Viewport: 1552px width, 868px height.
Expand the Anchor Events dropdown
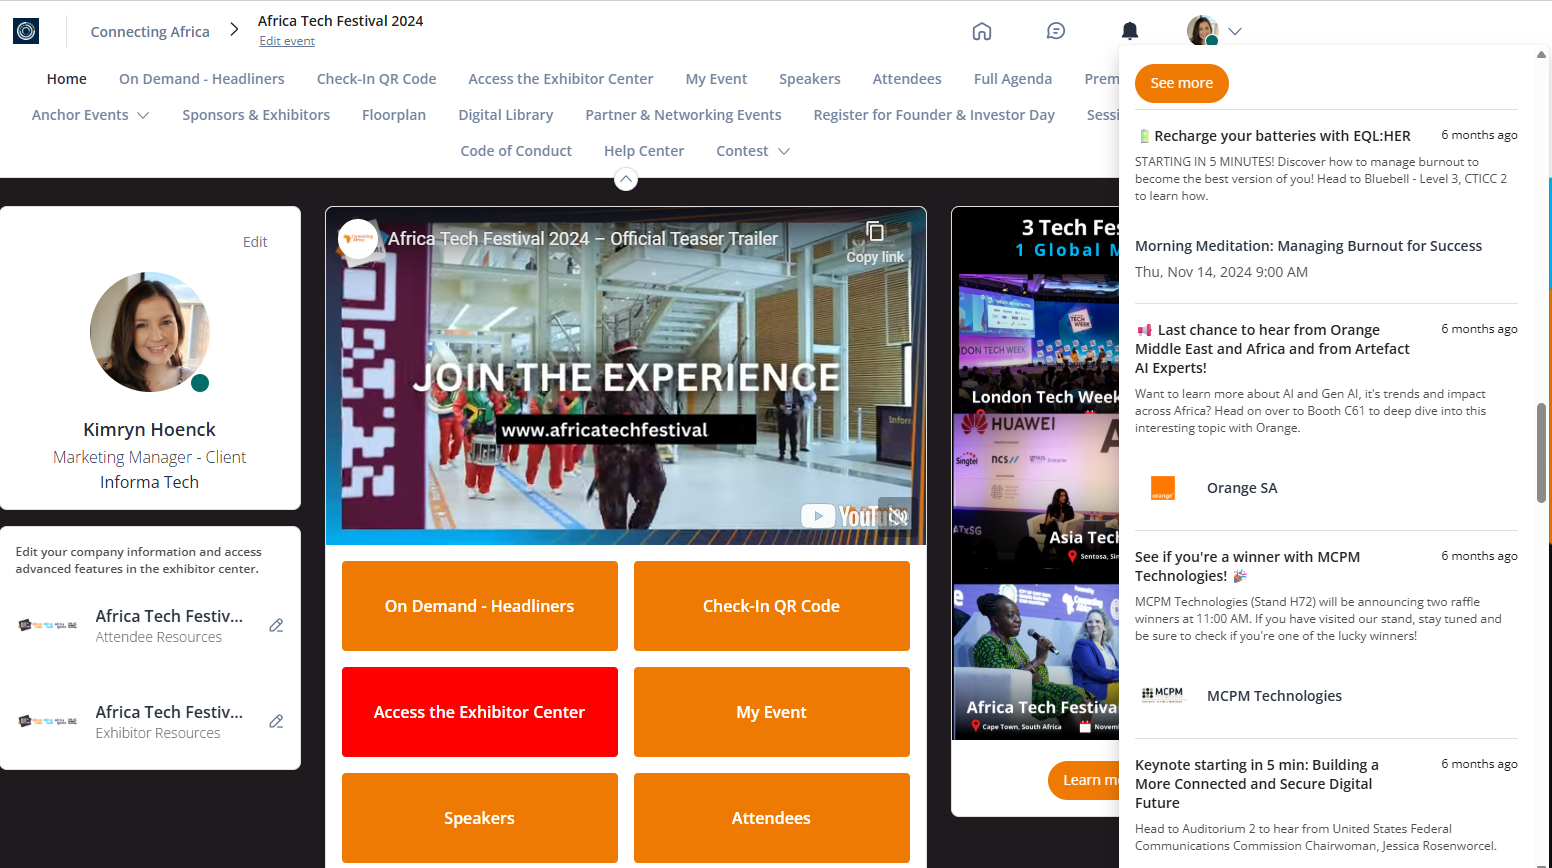[x=143, y=115]
